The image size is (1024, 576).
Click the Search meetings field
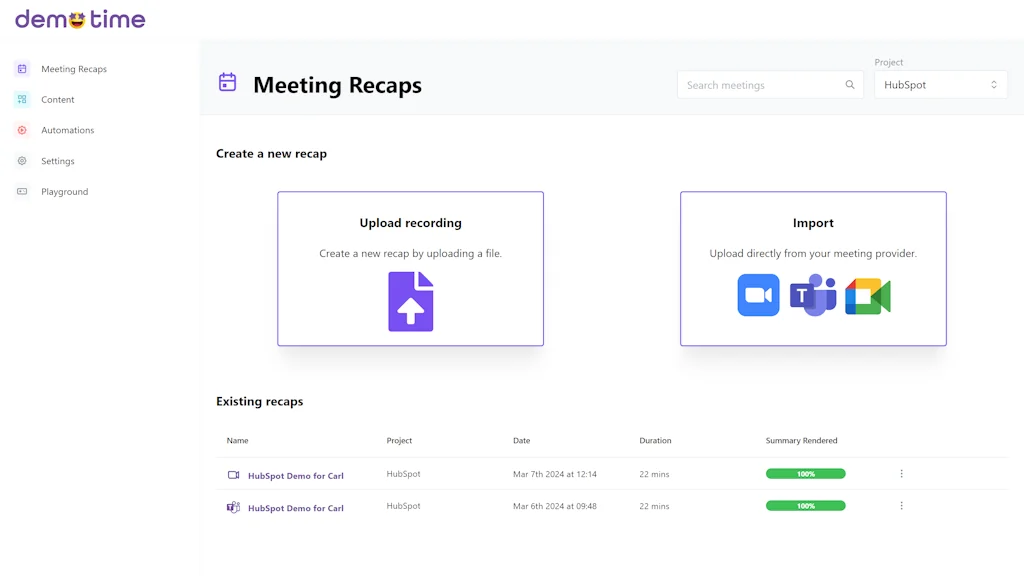(x=770, y=85)
